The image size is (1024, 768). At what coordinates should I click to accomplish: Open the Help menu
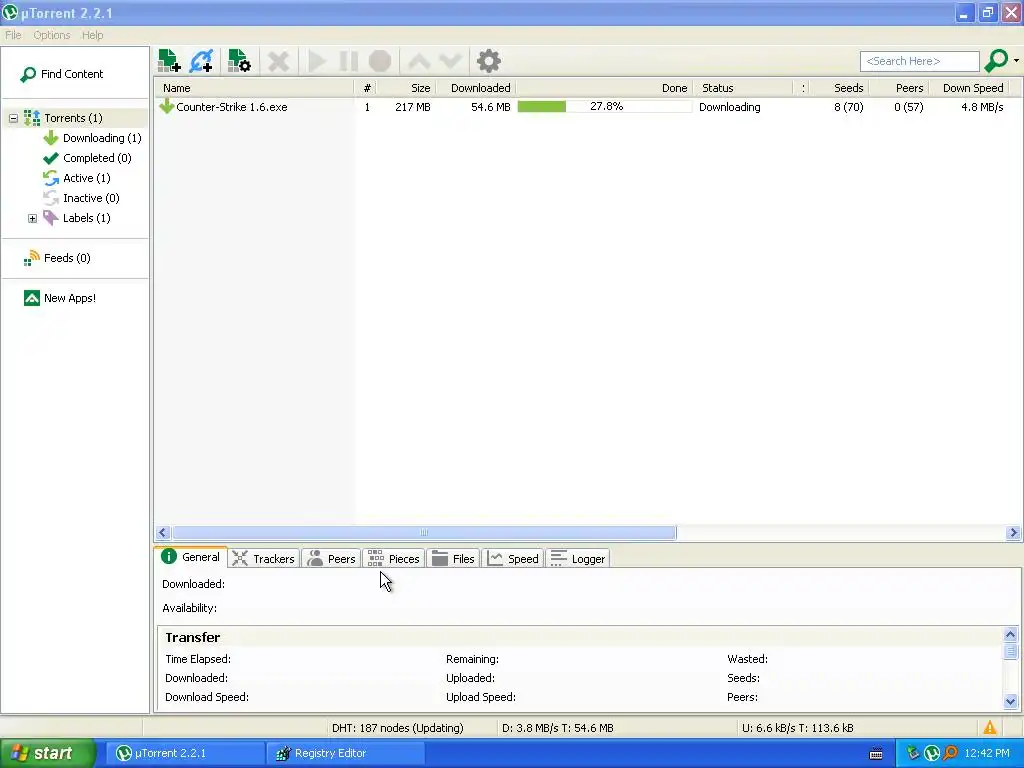pos(92,35)
